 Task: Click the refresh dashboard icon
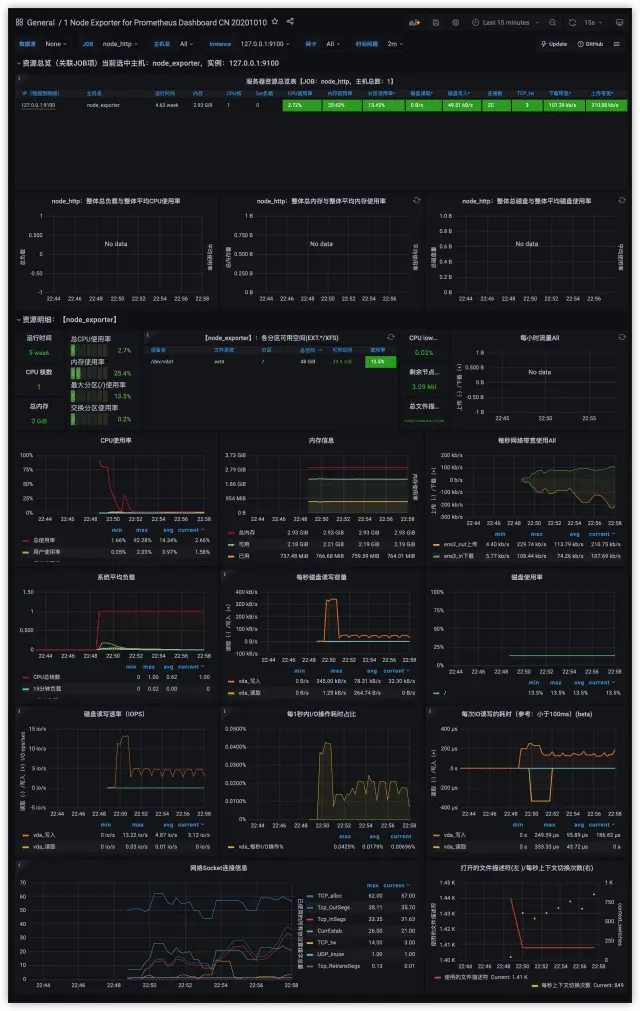point(572,22)
